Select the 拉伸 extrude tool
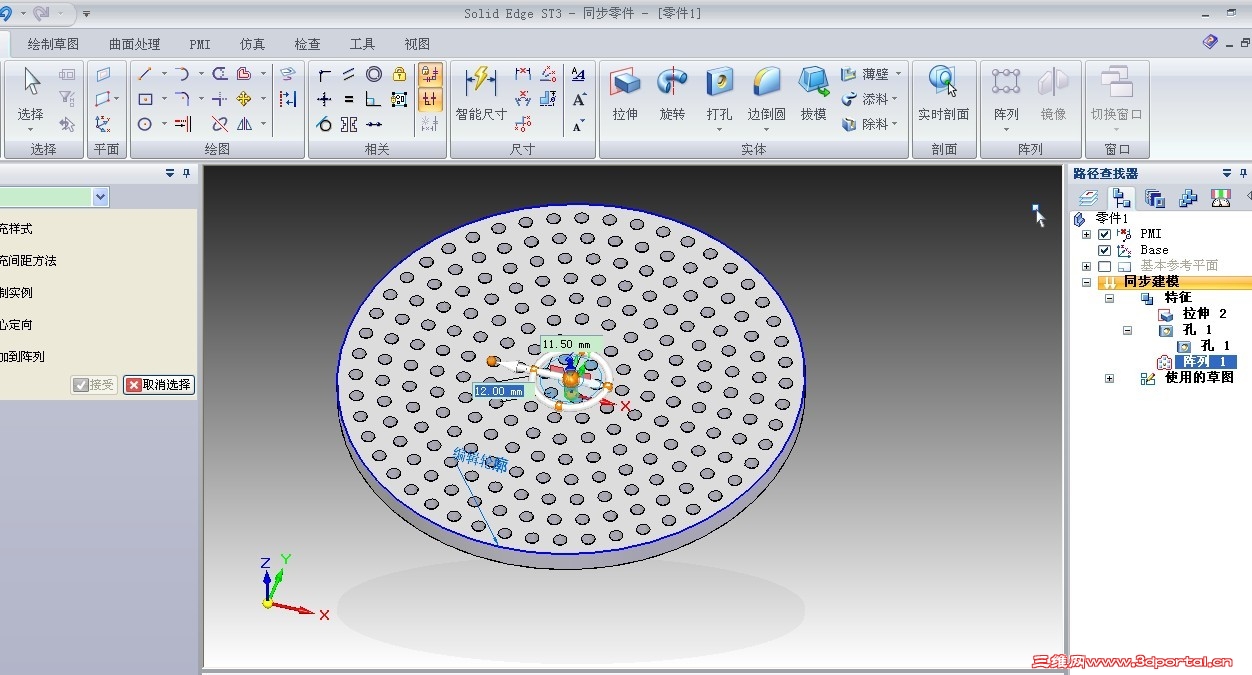The width and height of the screenshot is (1252, 675). click(625, 95)
